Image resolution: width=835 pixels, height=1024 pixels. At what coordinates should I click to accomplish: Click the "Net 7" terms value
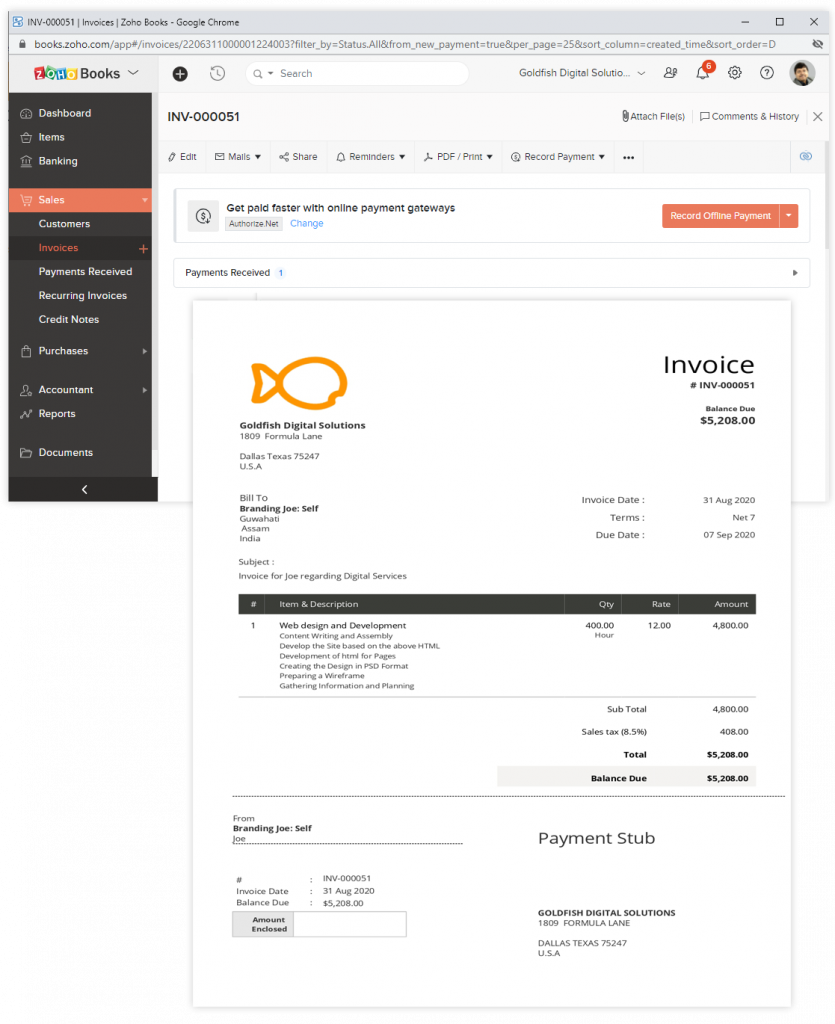[744, 518]
